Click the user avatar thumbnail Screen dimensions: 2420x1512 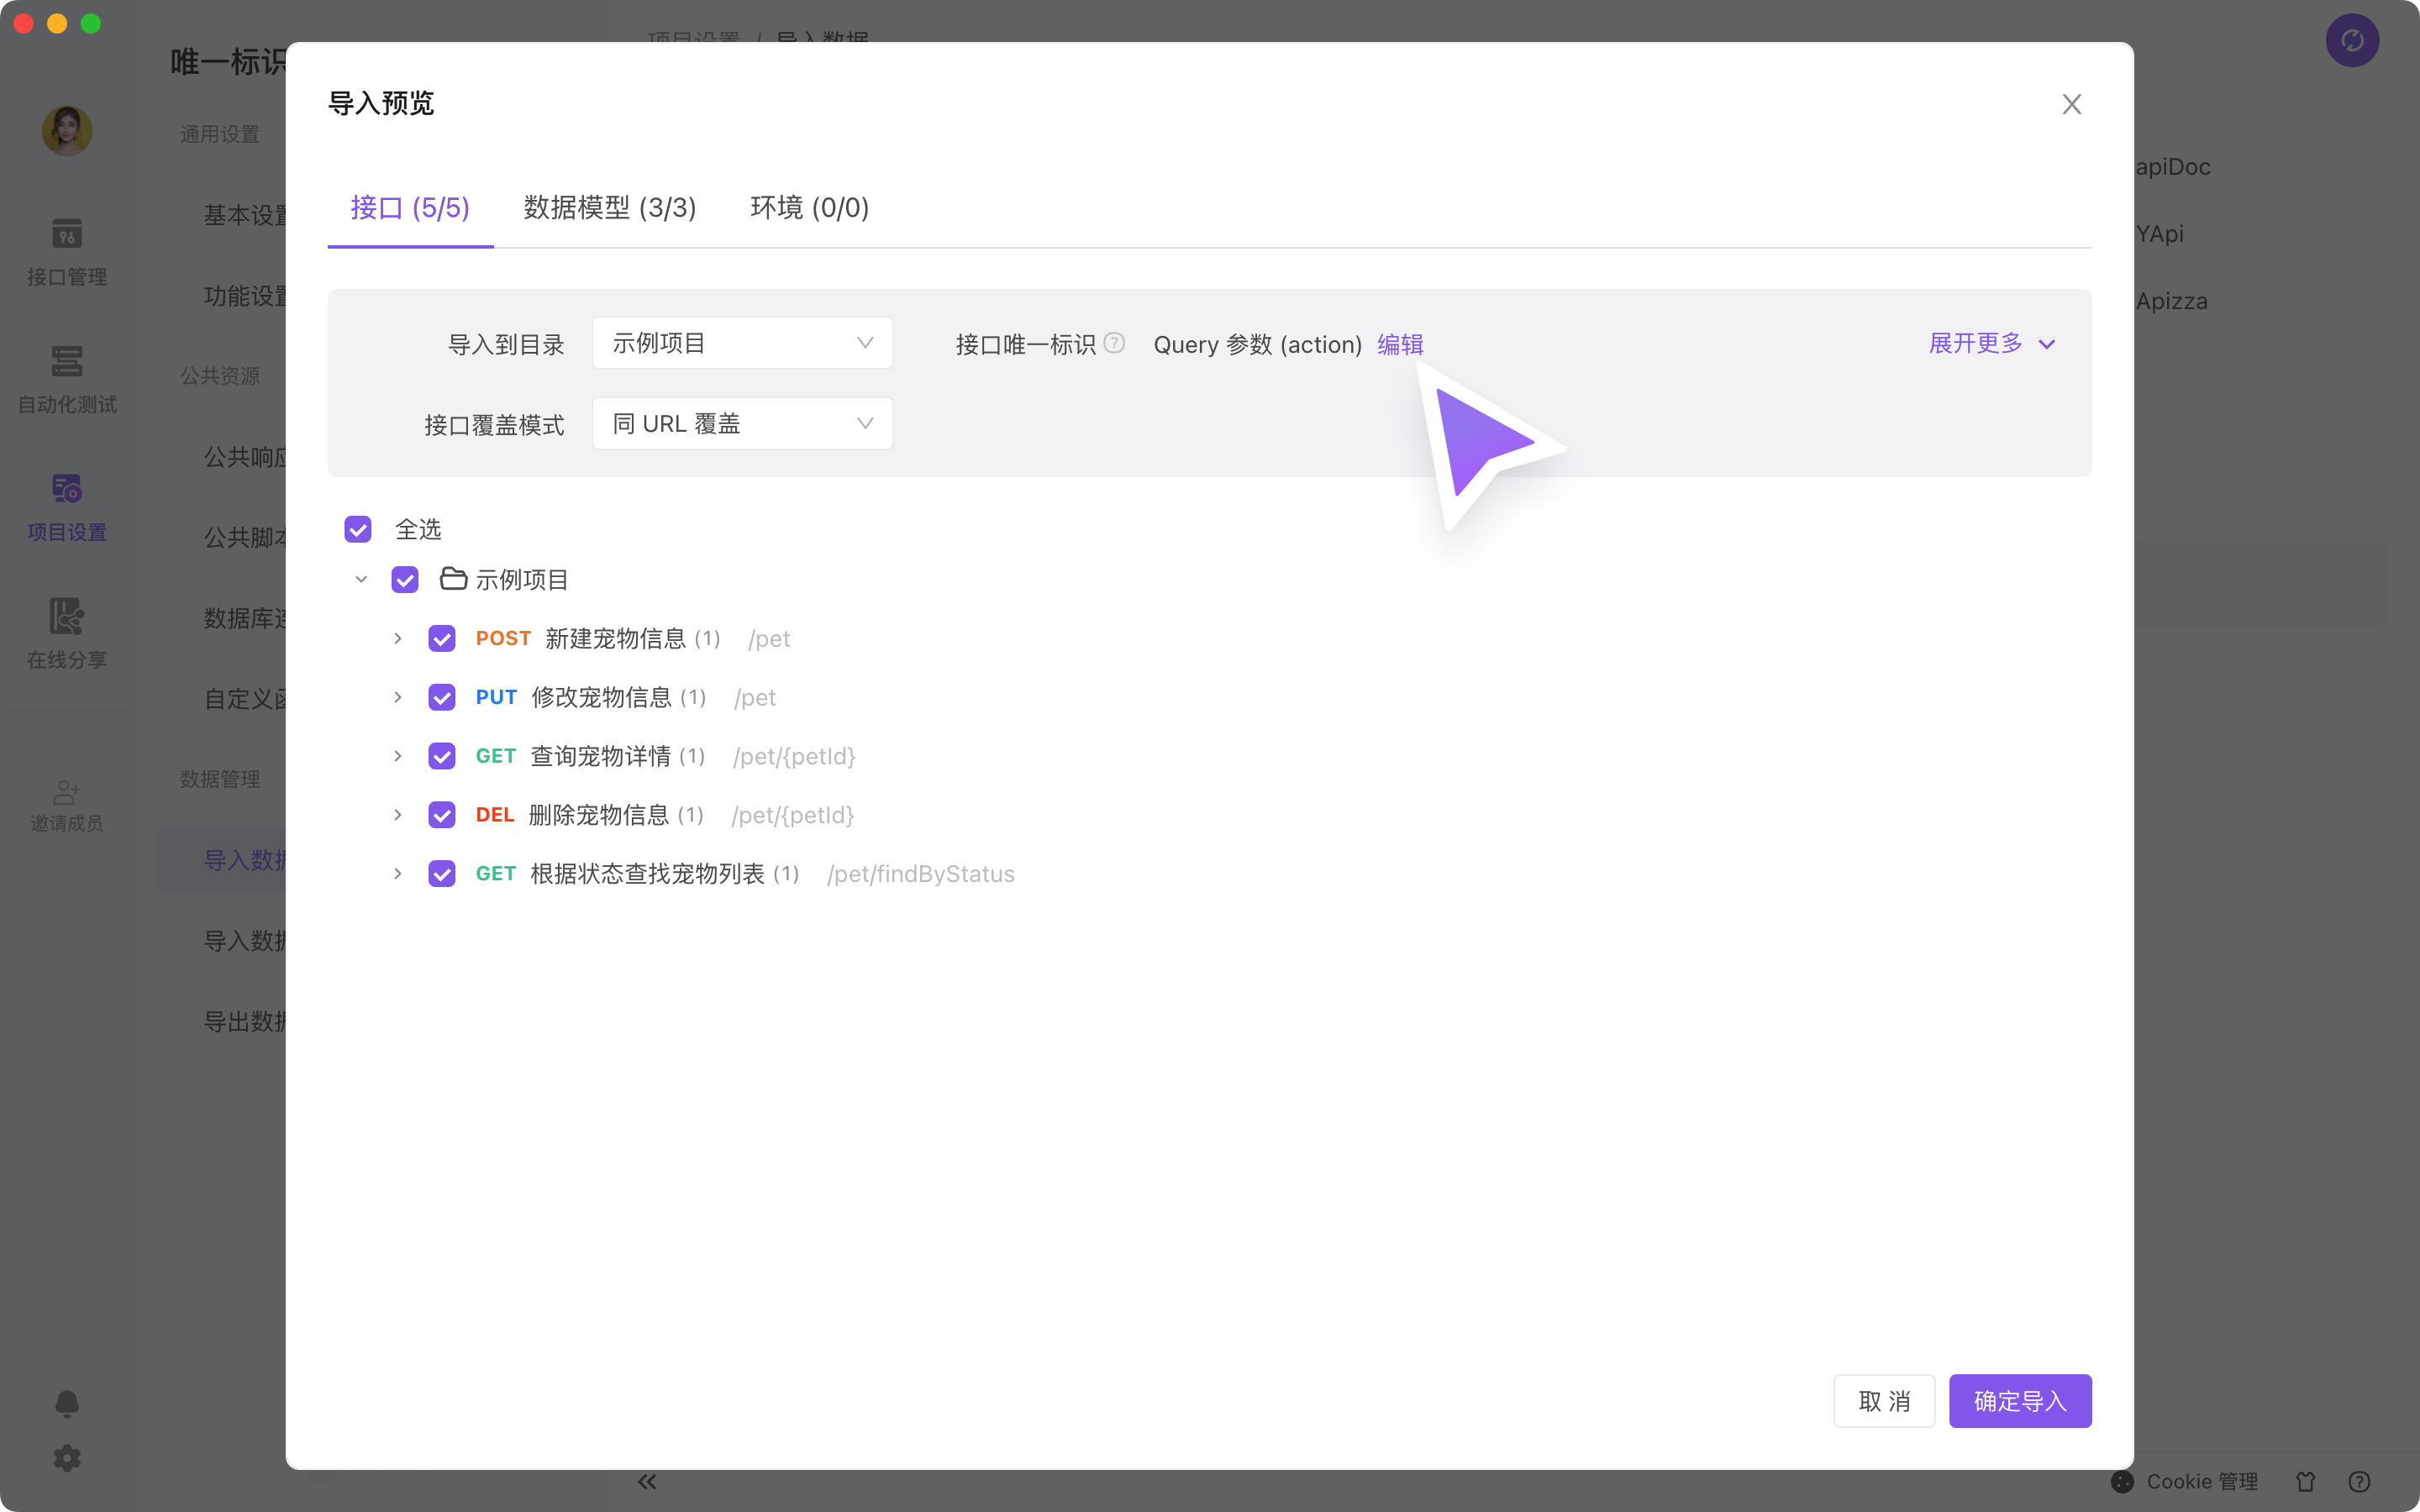(67, 131)
